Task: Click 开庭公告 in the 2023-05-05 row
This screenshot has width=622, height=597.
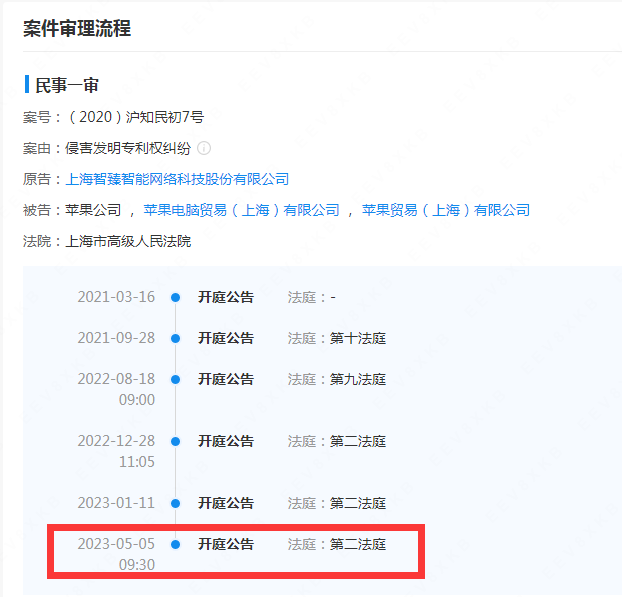Action: [226, 544]
